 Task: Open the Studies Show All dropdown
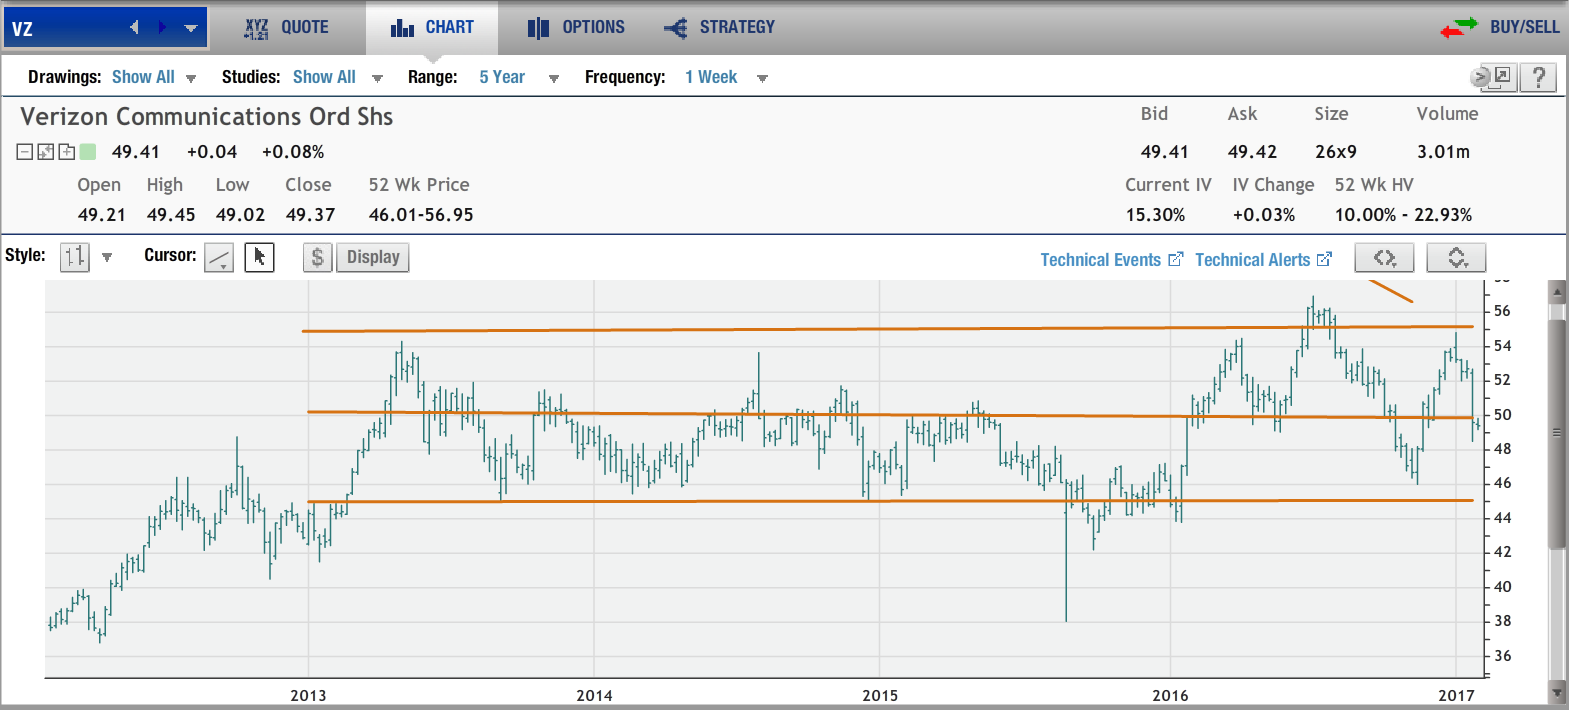(337, 77)
